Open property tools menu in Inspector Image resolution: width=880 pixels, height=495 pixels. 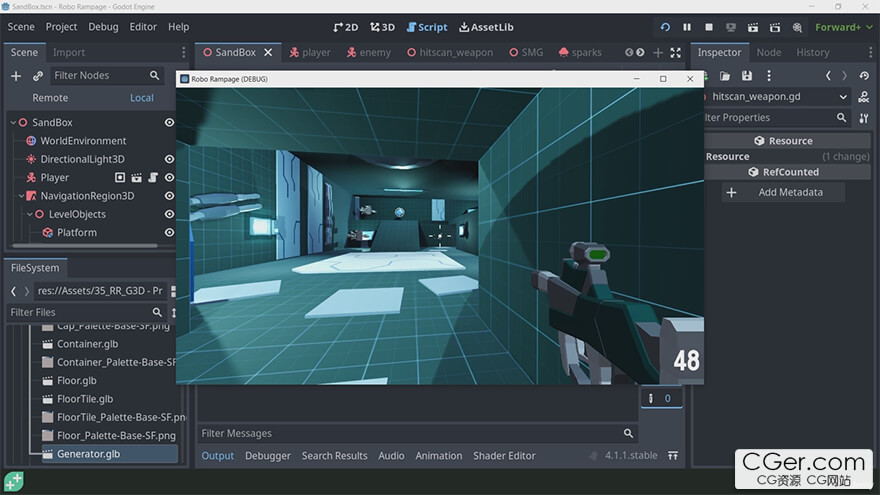tap(864, 118)
